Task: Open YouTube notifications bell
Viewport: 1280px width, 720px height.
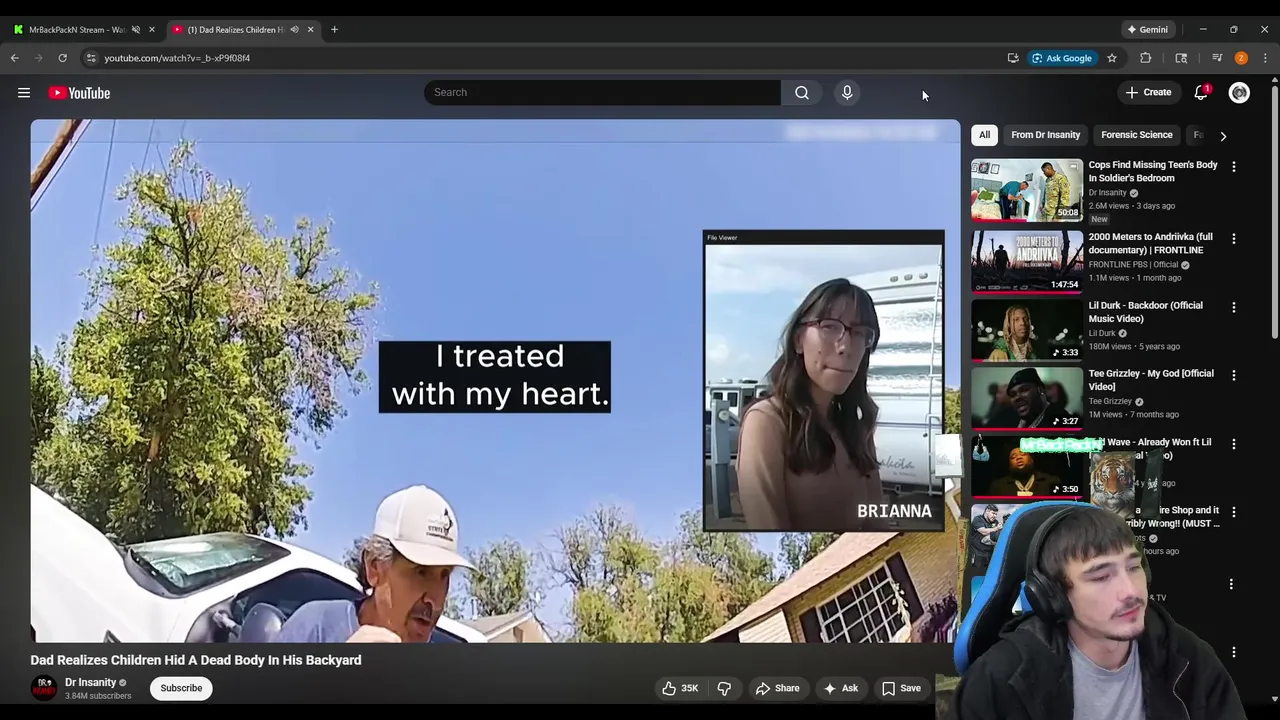Action: pyautogui.click(x=1201, y=93)
